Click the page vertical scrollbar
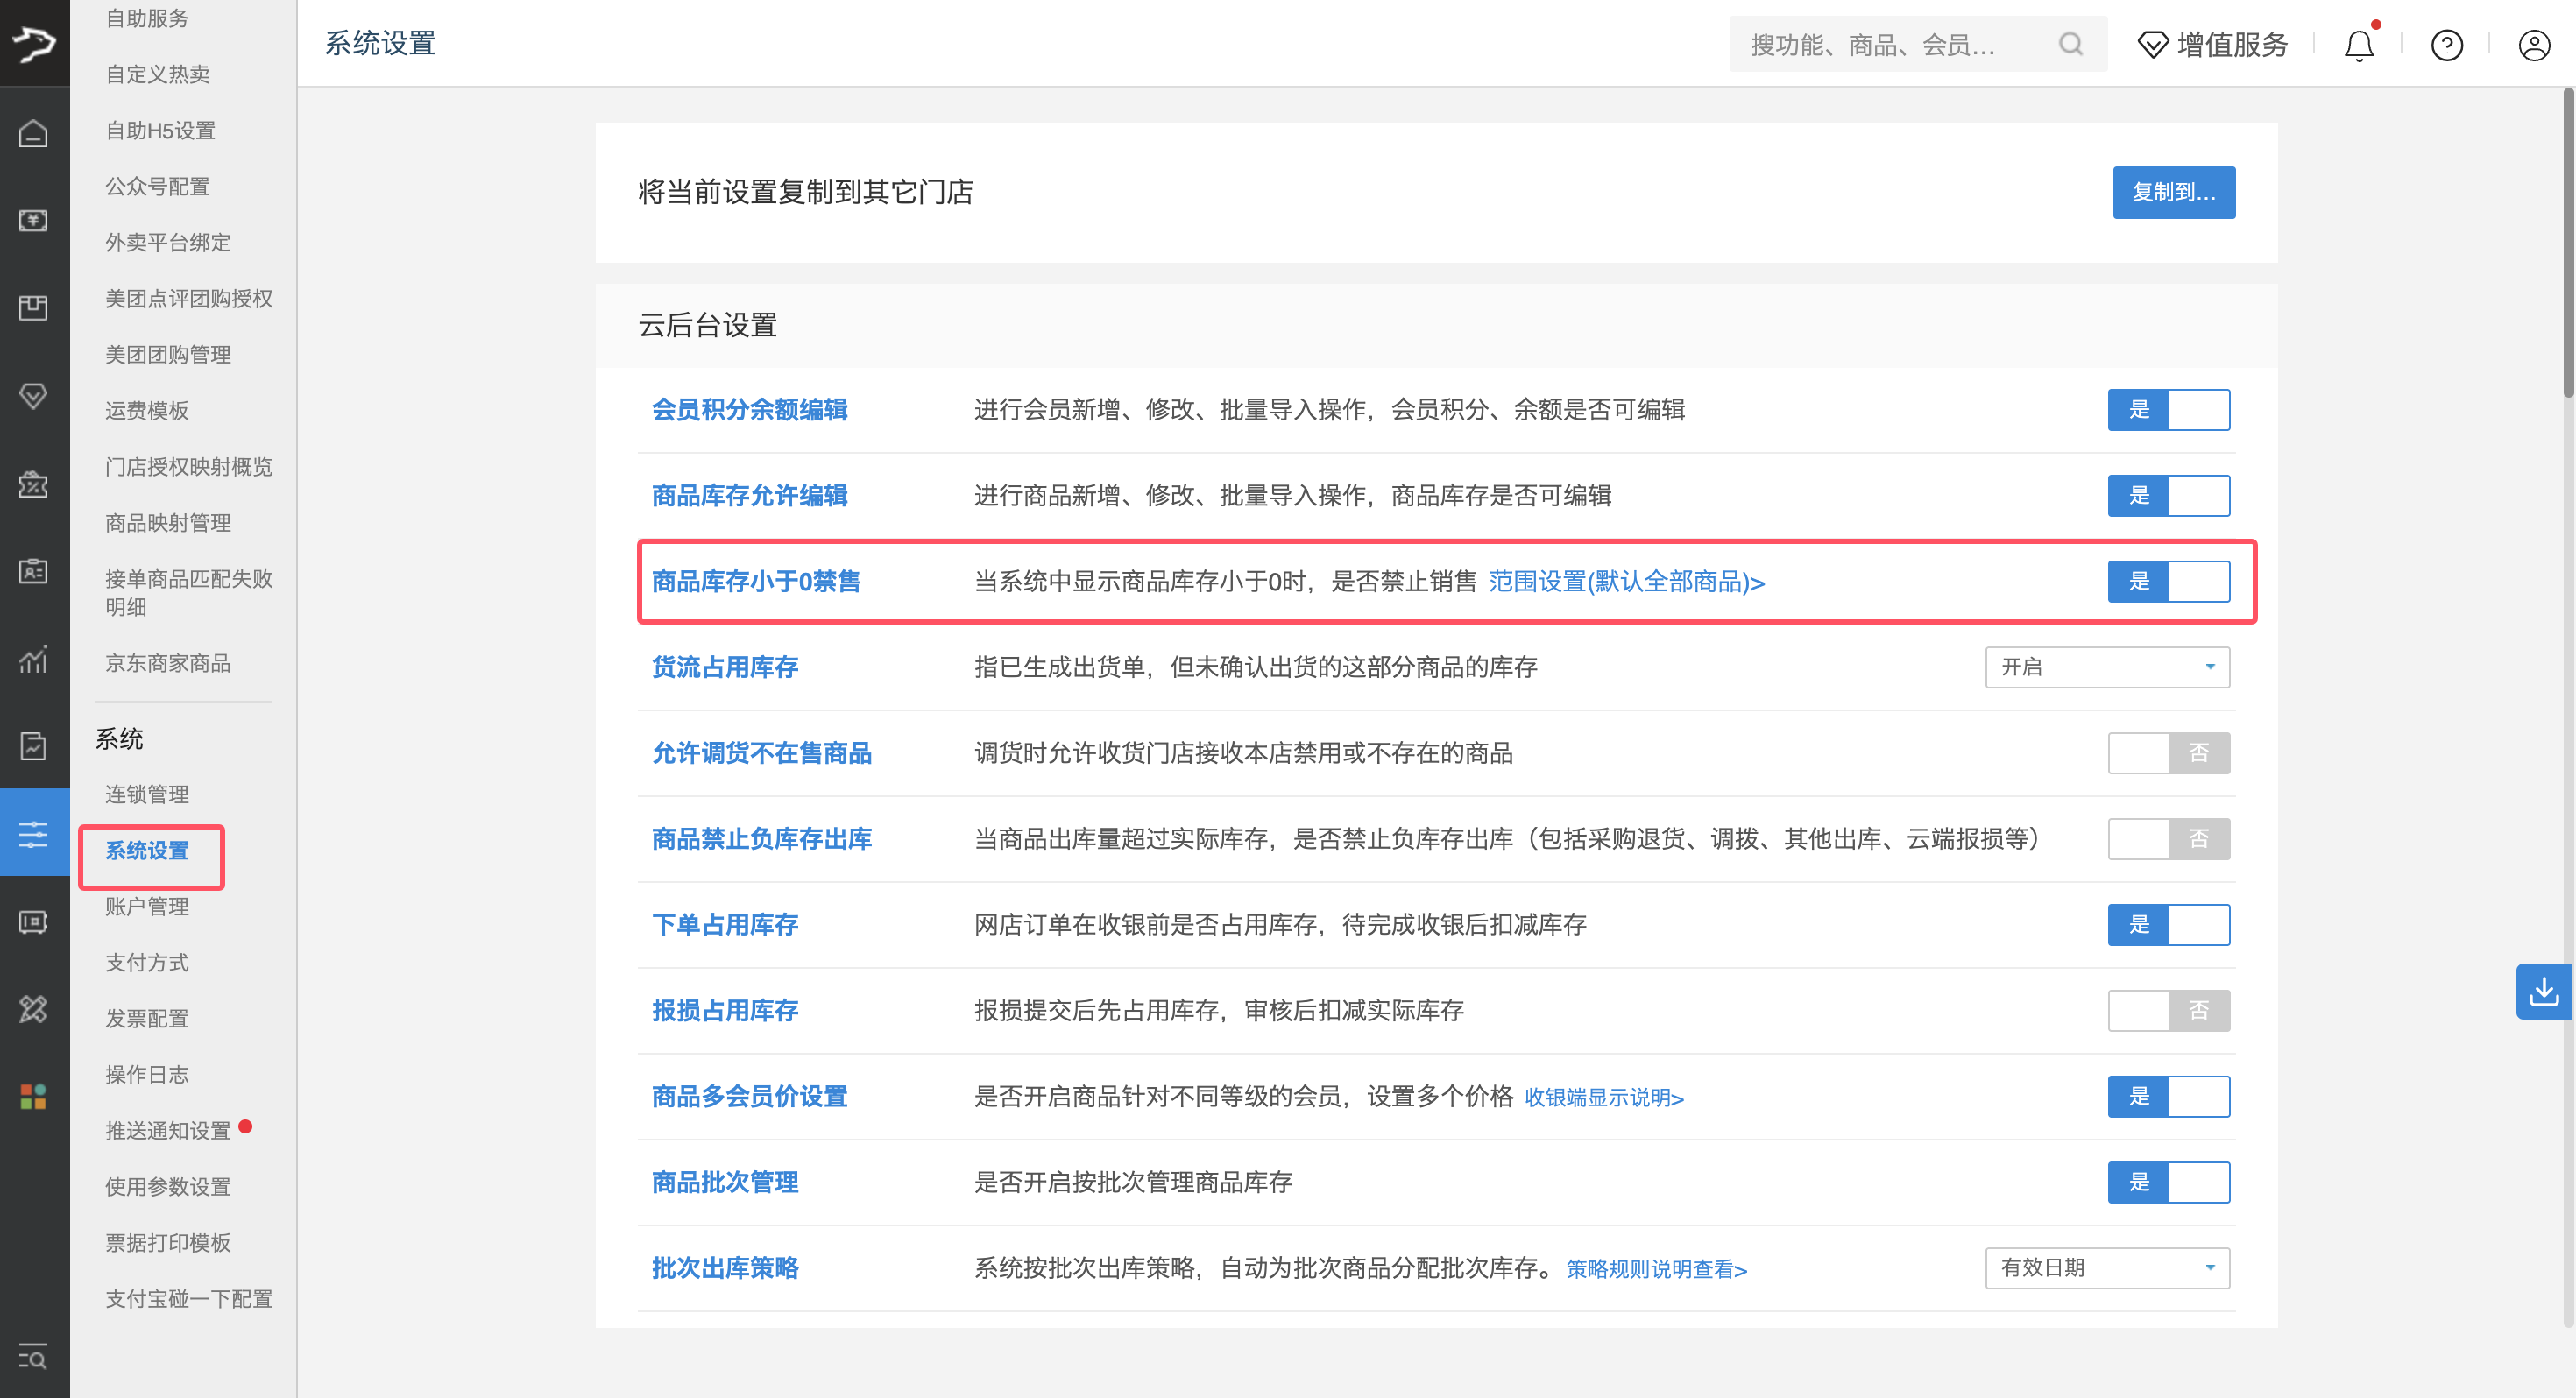This screenshot has height=1398, width=2576. point(2568,243)
